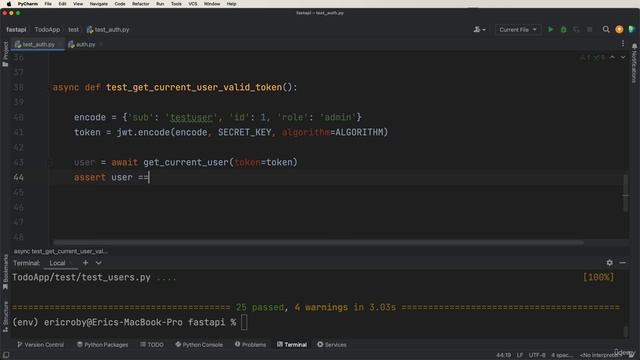Jump to next highlighted error arrow
This screenshot has height=360, width=640.
coord(623,58)
